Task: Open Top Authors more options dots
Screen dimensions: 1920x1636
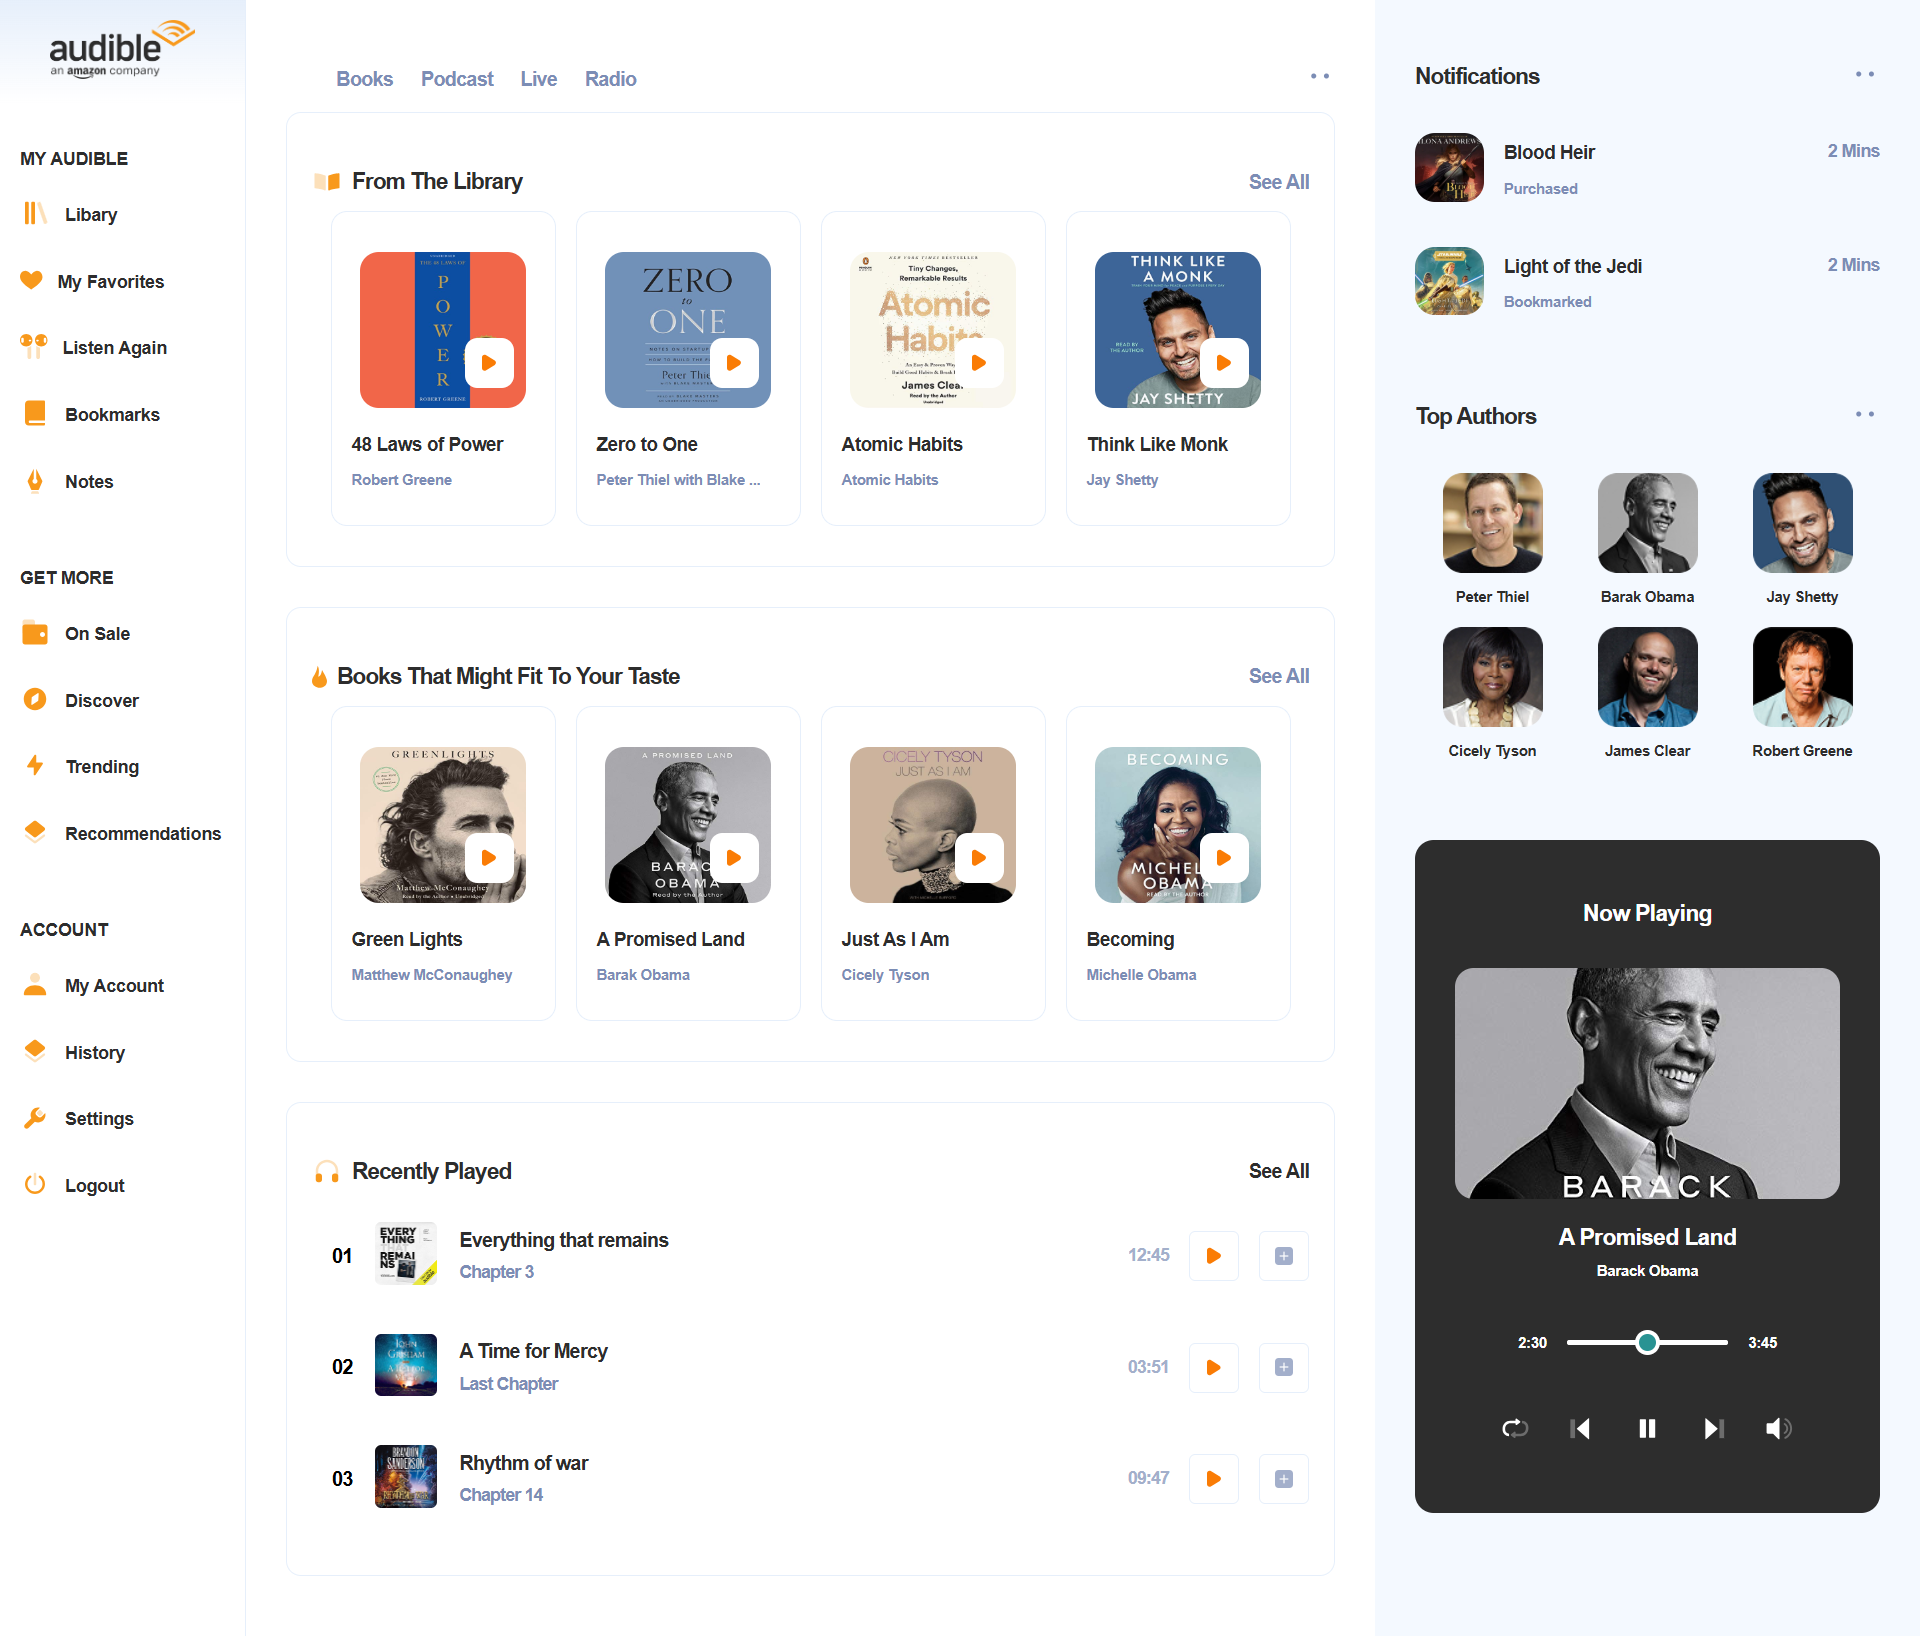Action: pyautogui.click(x=1865, y=414)
